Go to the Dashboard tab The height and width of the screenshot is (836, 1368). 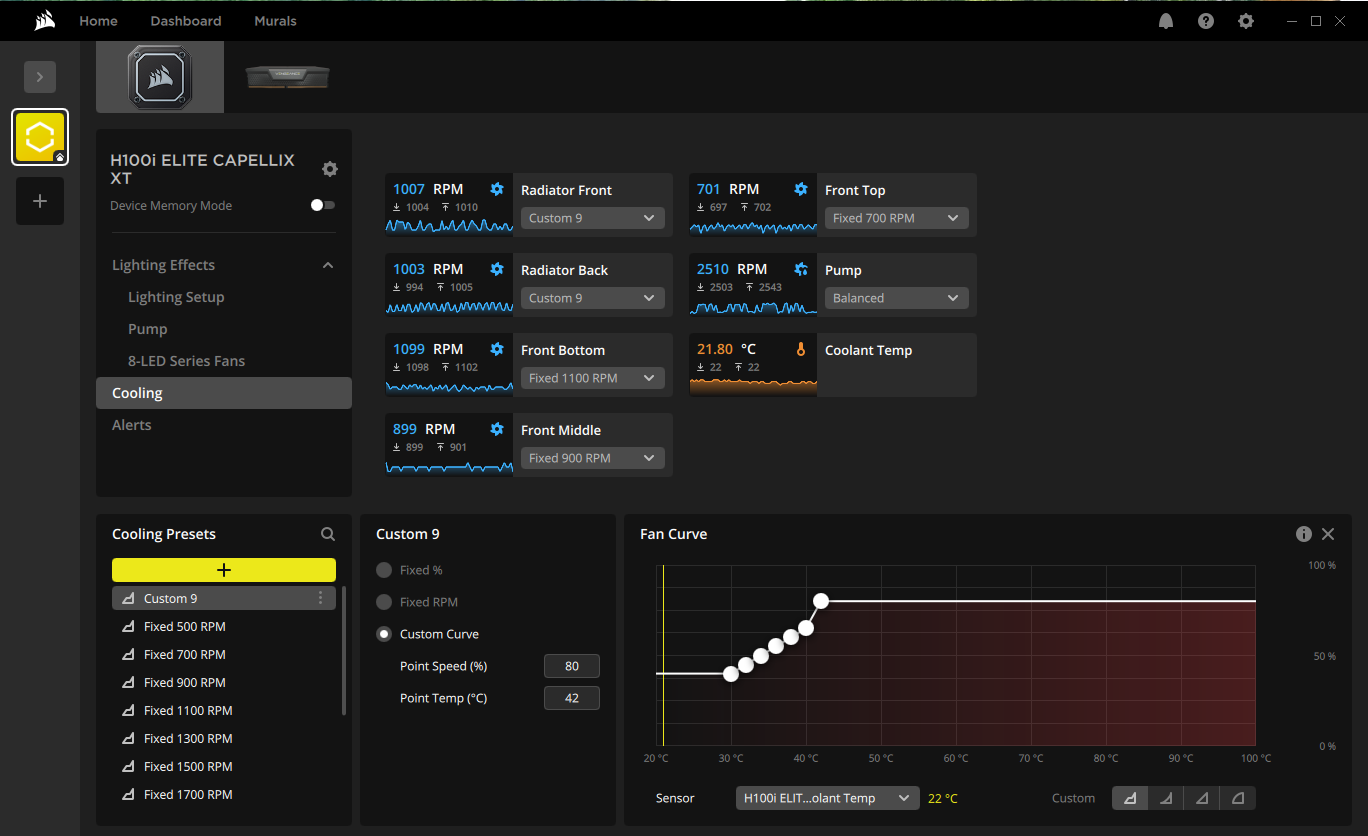click(x=186, y=21)
